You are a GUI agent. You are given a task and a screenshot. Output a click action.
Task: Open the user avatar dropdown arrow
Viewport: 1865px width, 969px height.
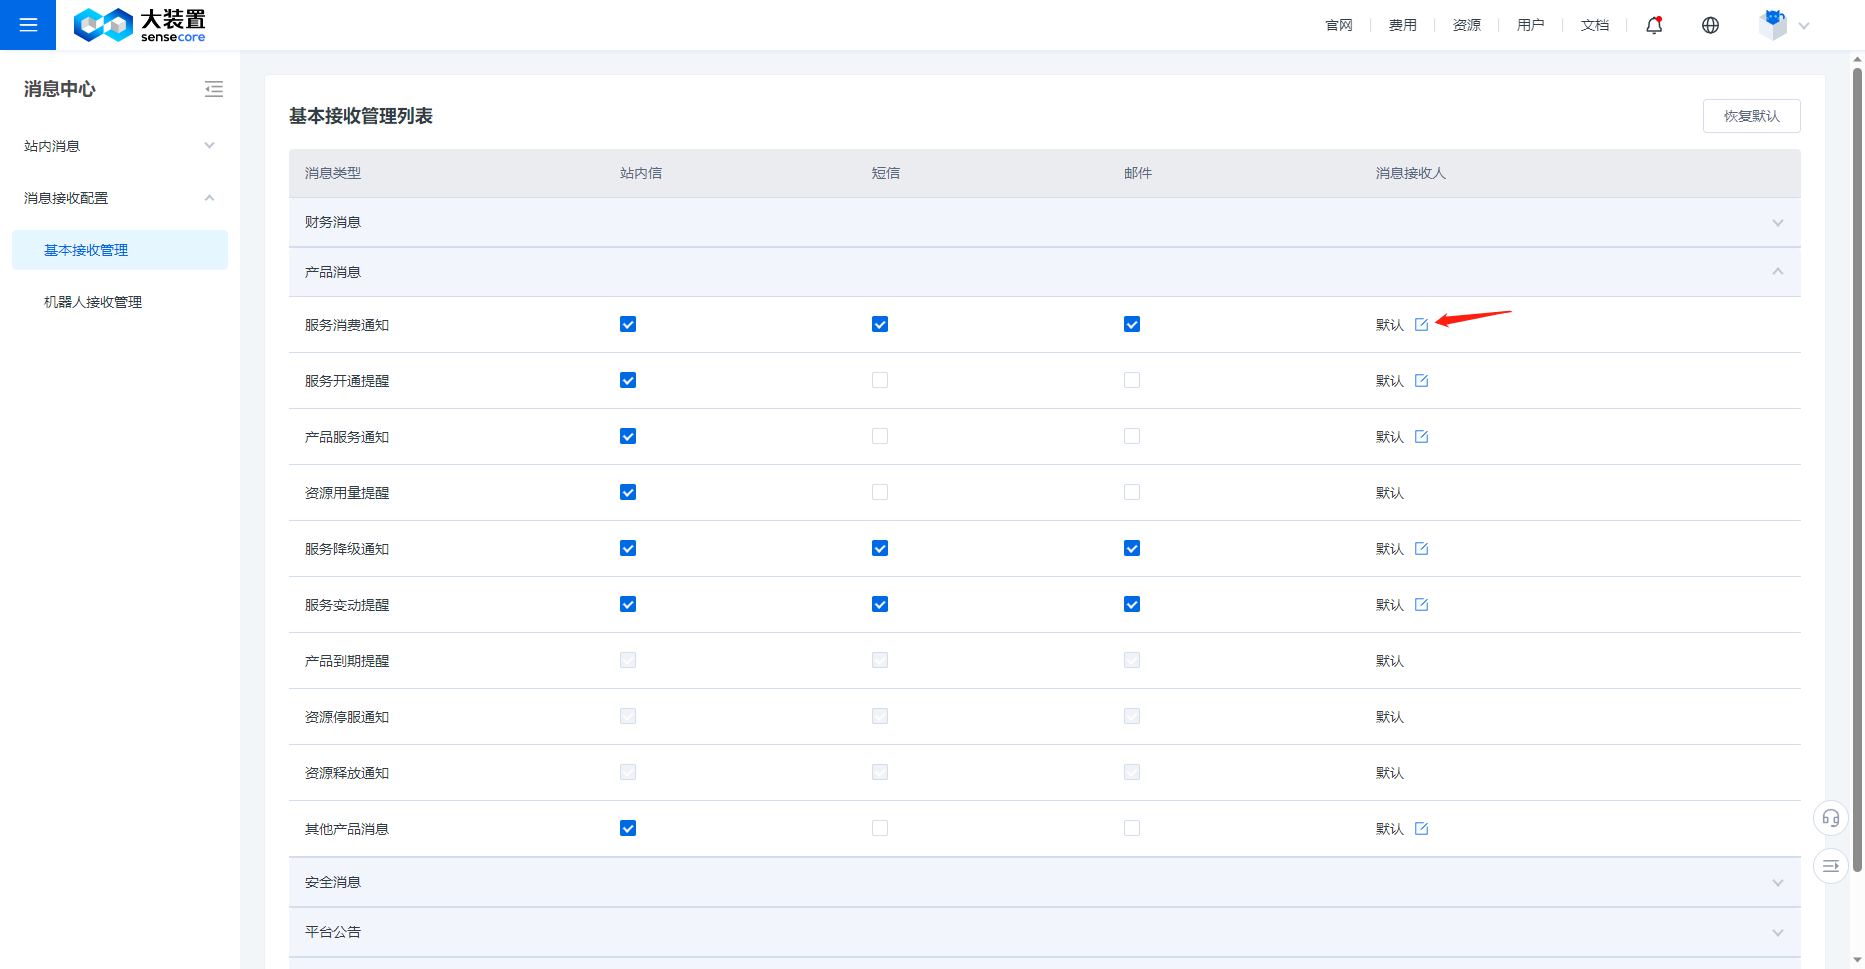(x=1804, y=26)
